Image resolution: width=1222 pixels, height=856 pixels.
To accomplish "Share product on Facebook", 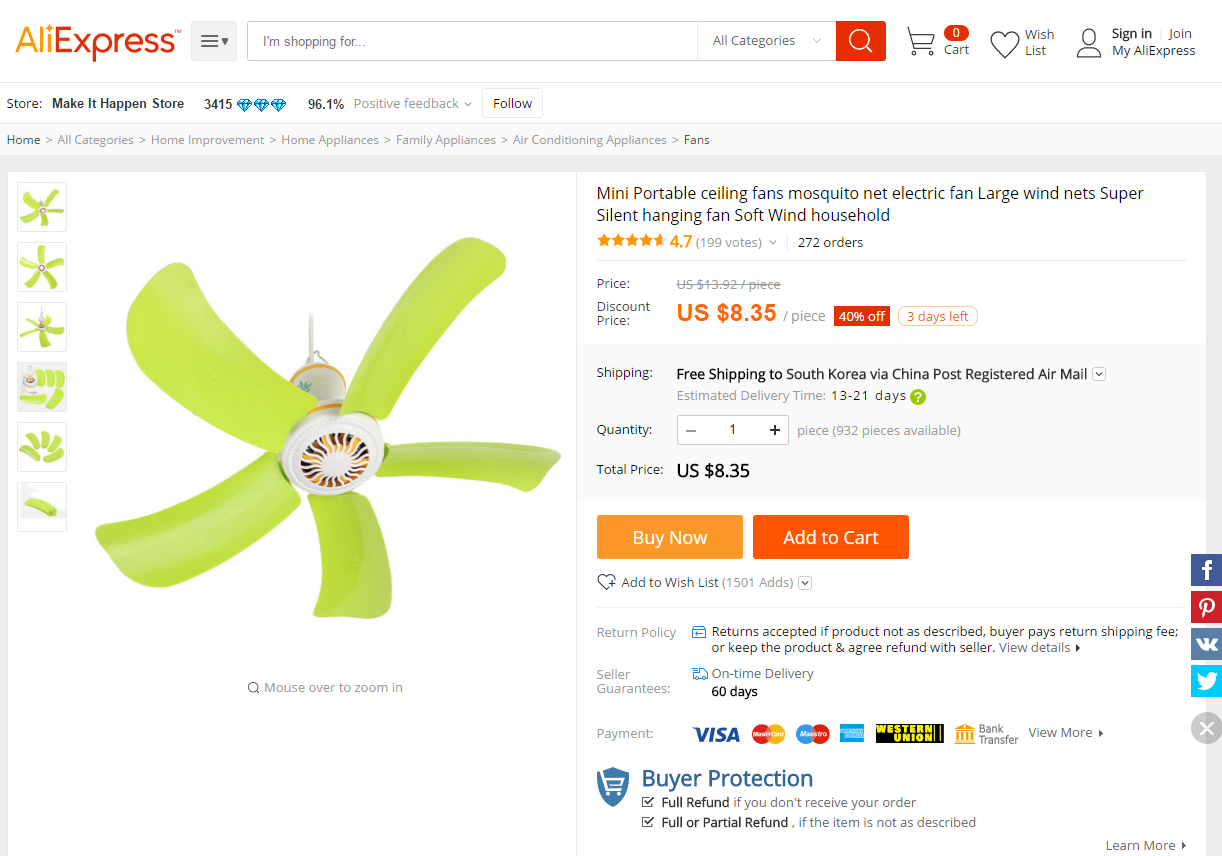I will (x=1206, y=570).
